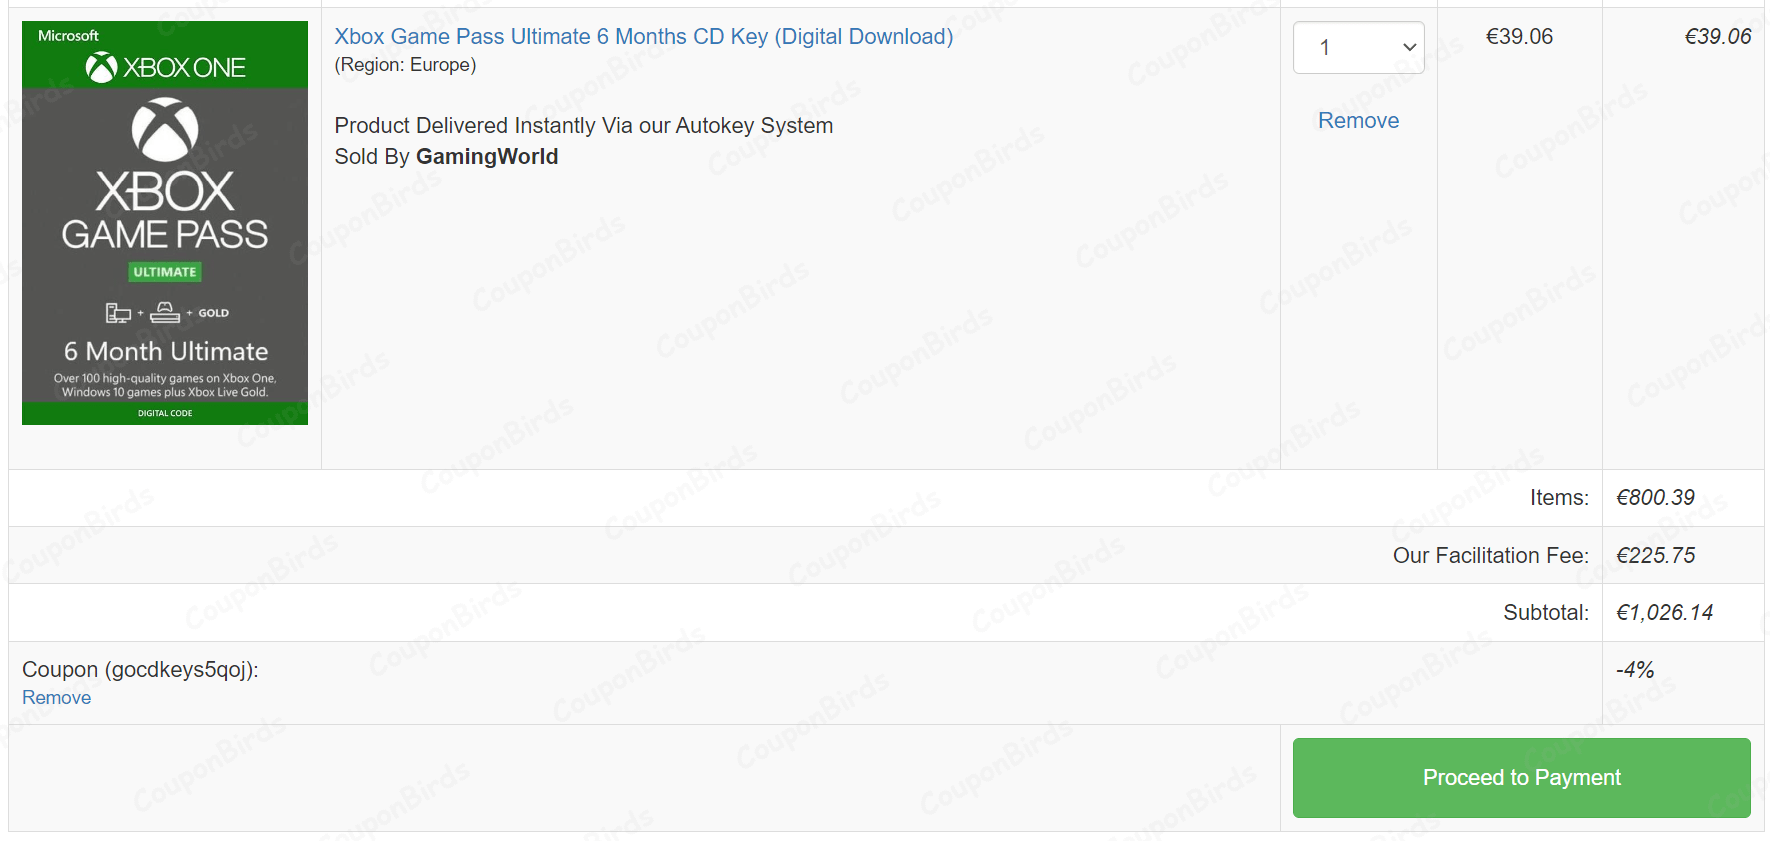Click the '6 Month Ultimate' text on the cover
The image size is (1770, 841).
tap(166, 352)
